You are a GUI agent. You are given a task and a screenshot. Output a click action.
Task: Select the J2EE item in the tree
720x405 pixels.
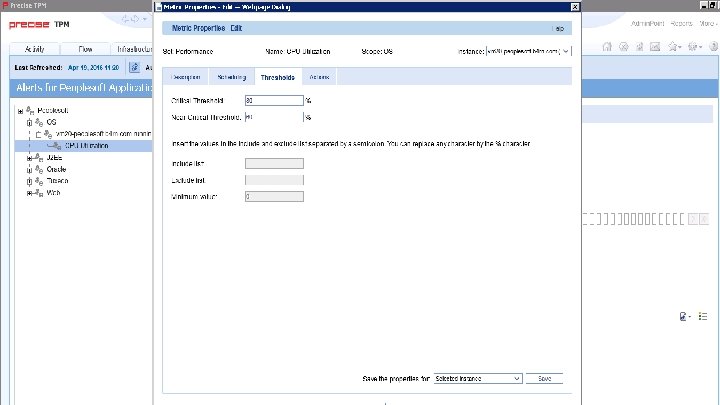click(x=54, y=158)
